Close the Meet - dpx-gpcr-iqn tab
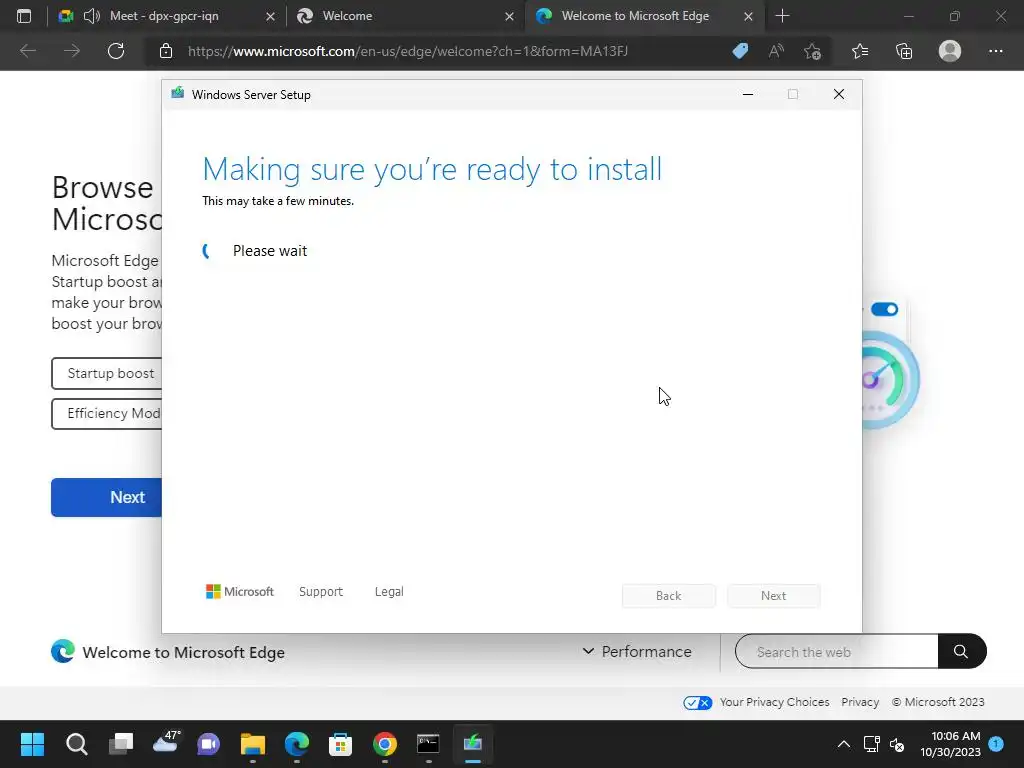Image resolution: width=1024 pixels, height=768 pixels. pos(270,16)
